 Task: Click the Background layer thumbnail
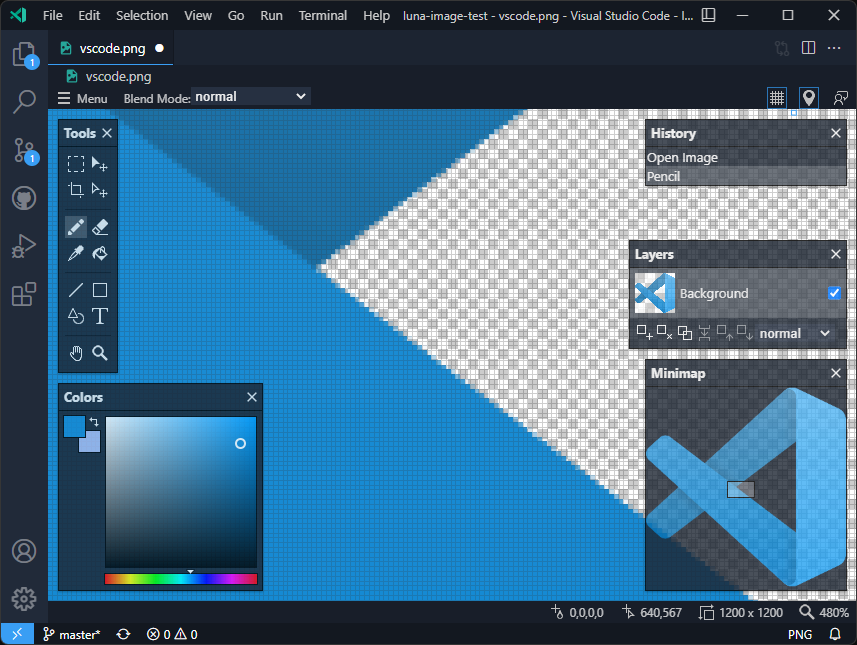tap(655, 293)
